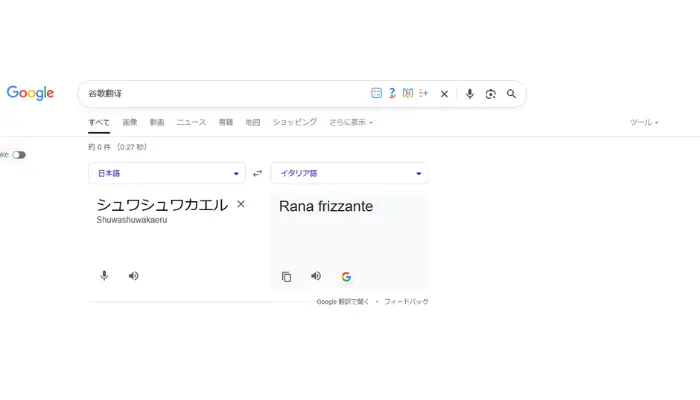Copy the translation with the copy icon
Viewport: 700px width, 400px height.
(x=287, y=277)
